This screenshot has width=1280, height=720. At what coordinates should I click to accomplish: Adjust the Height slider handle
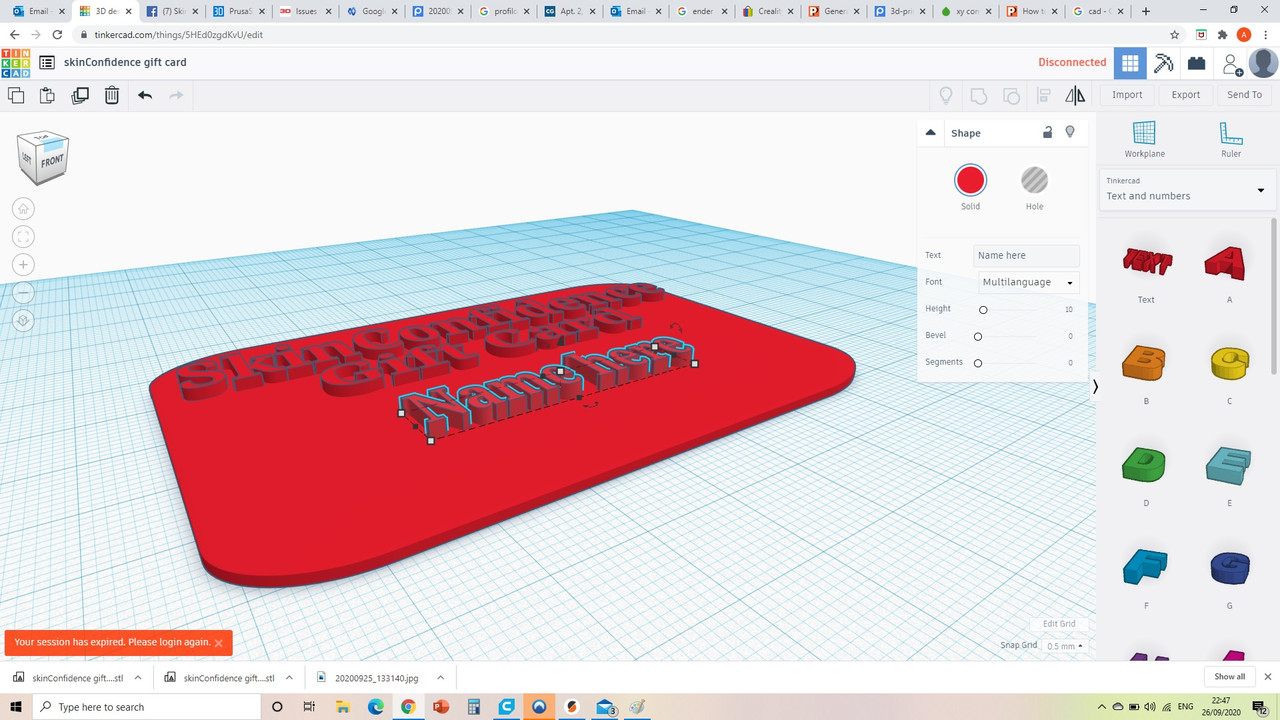983,310
